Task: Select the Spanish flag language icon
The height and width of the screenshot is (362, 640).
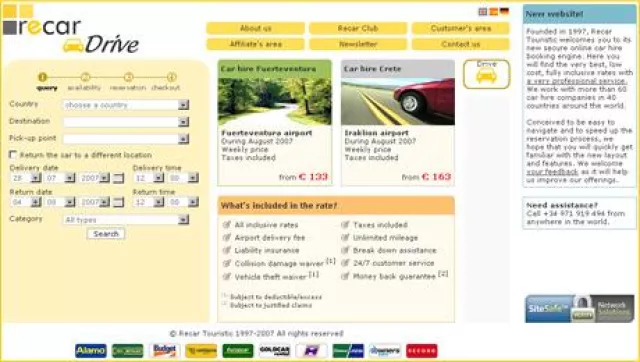Action: (494, 12)
